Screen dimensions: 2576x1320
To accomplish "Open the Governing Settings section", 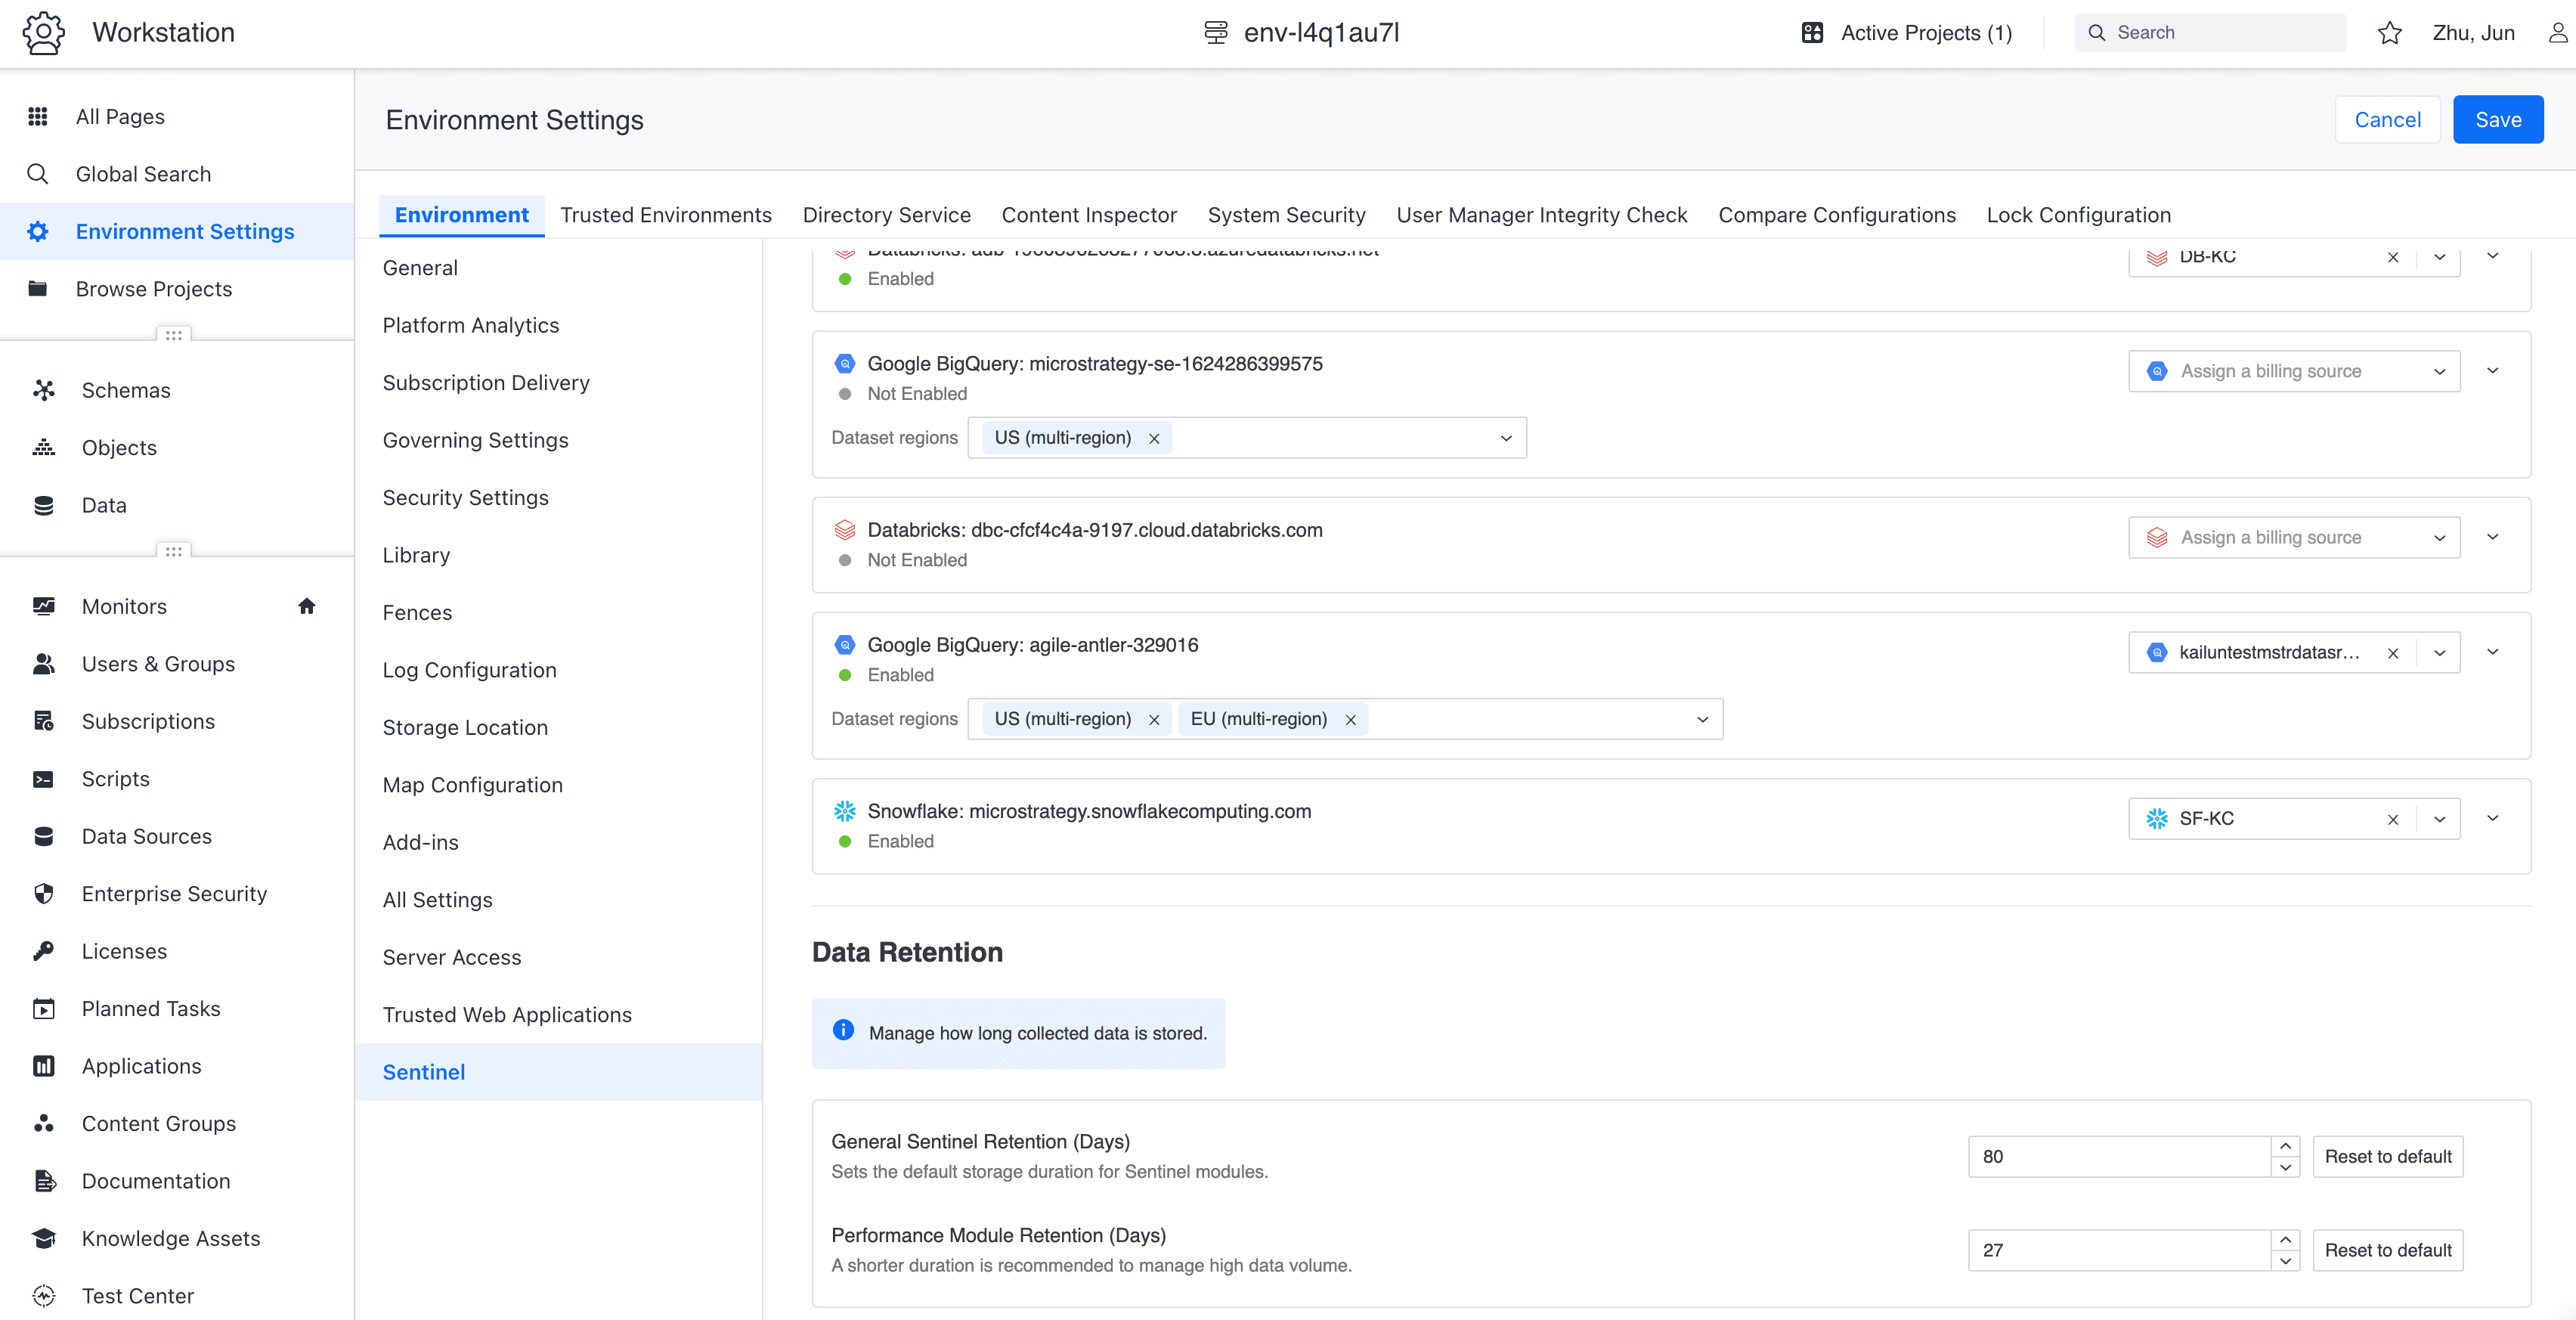I will coord(475,440).
